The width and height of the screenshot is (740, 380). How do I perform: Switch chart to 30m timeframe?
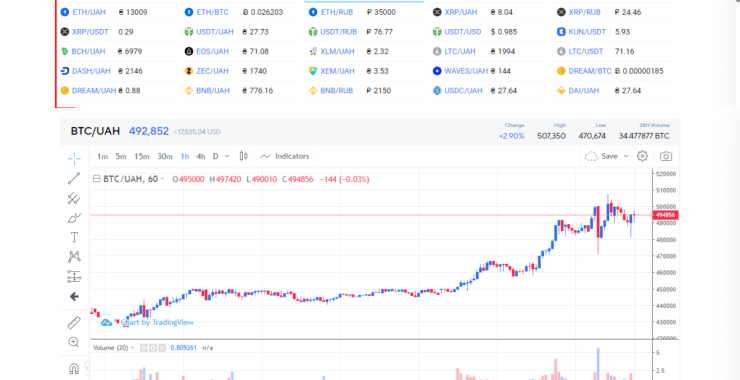(165, 156)
